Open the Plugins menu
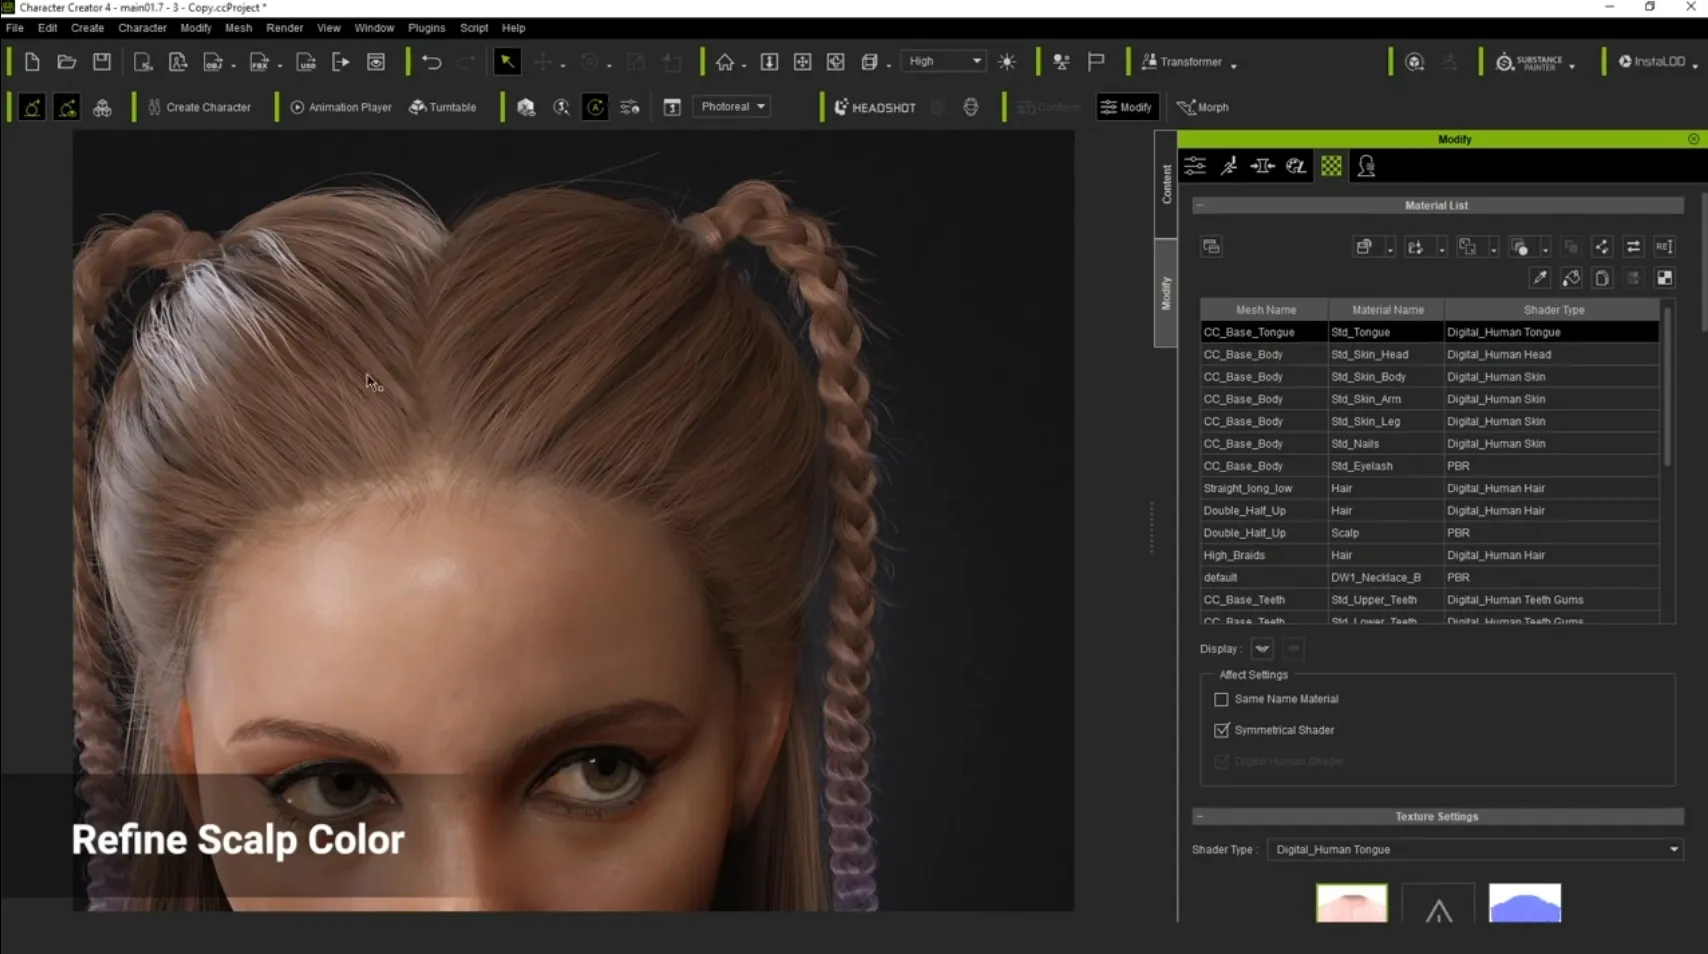Screen dimensions: 1708x954 point(426,28)
